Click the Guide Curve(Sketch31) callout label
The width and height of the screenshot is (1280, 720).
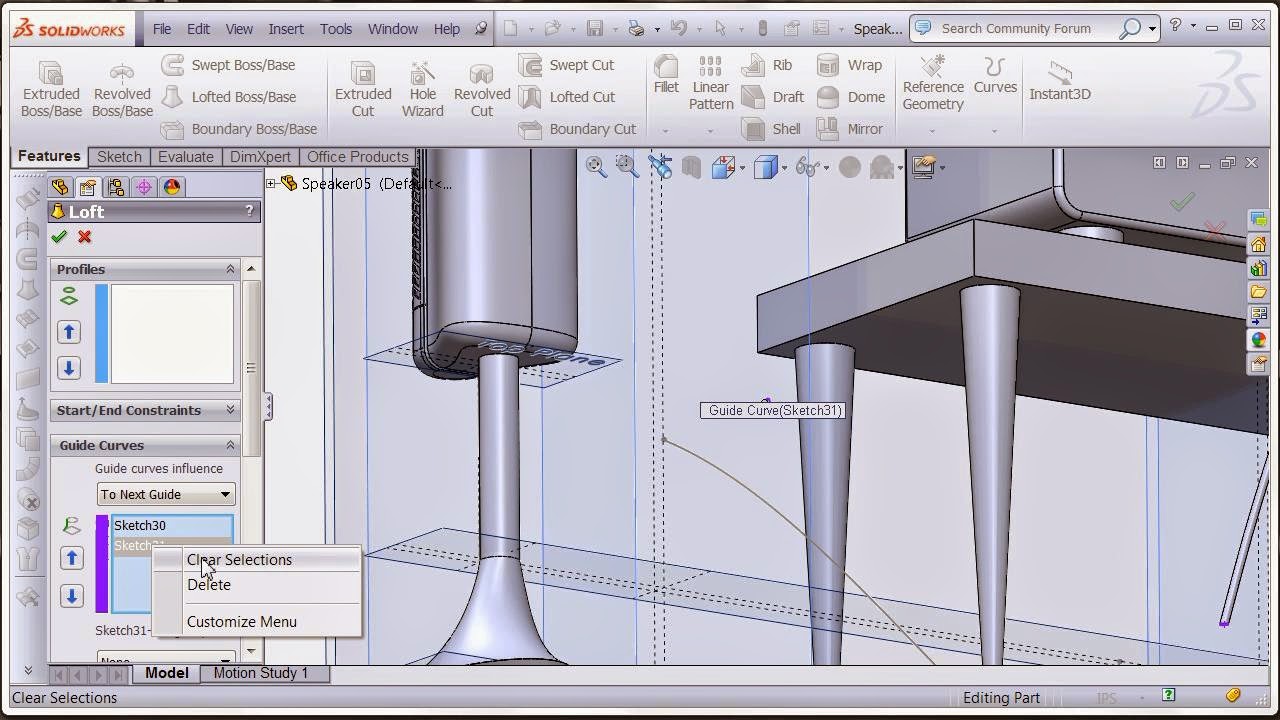pyautogui.click(x=774, y=410)
